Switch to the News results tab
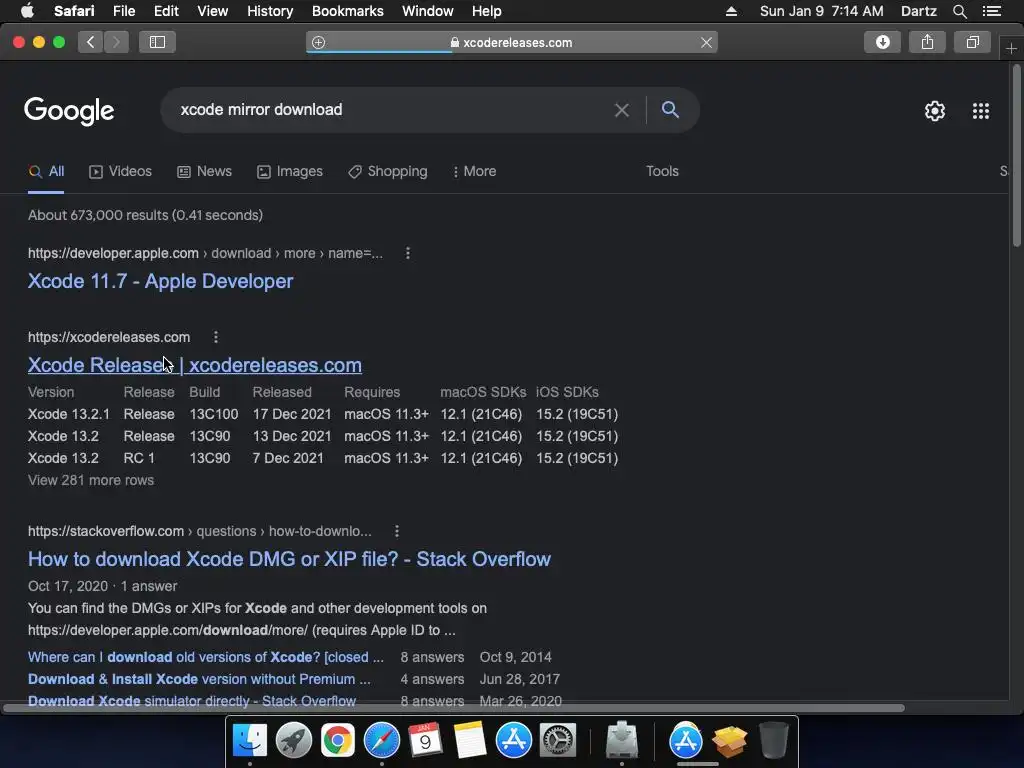 click(x=204, y=171)
